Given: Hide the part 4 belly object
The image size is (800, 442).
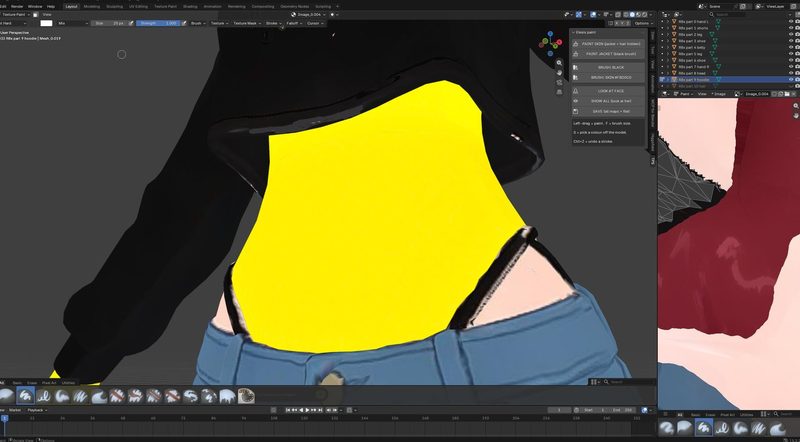Looking at the screenshot, I should 791,47.
